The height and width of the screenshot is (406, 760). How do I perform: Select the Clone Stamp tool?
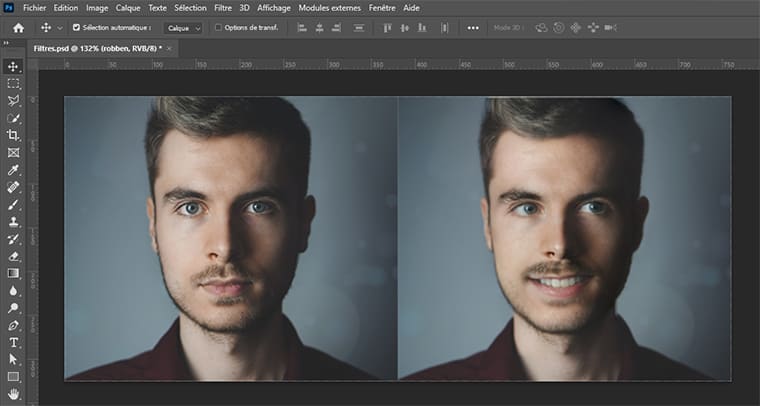click(x=13, y=222)
